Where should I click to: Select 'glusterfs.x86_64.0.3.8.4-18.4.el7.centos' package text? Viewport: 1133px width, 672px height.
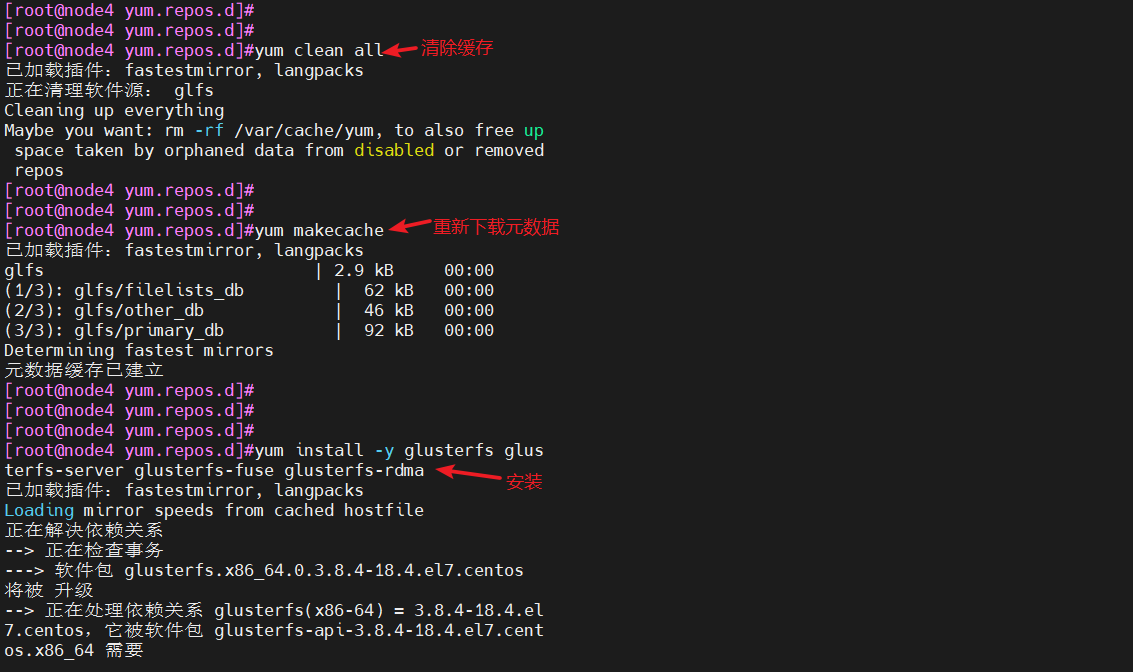(324, 570)
